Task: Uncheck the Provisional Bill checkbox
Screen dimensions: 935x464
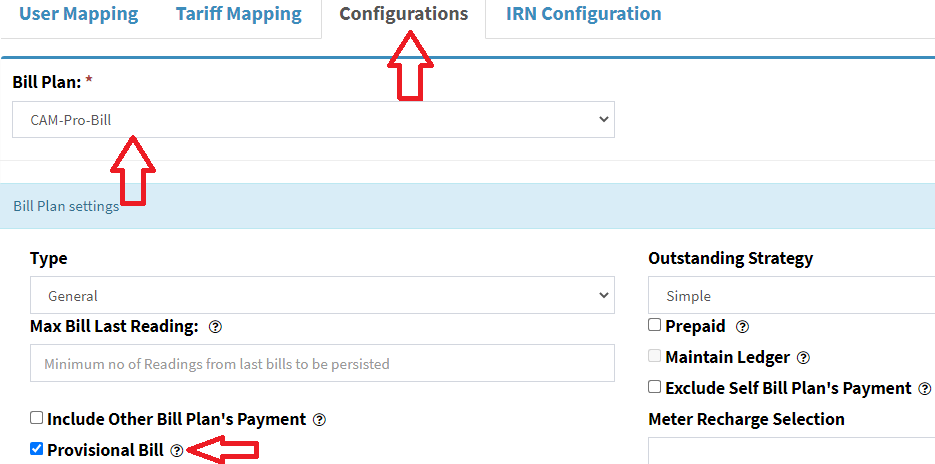Action: pyautogui.click(x=37, y=450)
